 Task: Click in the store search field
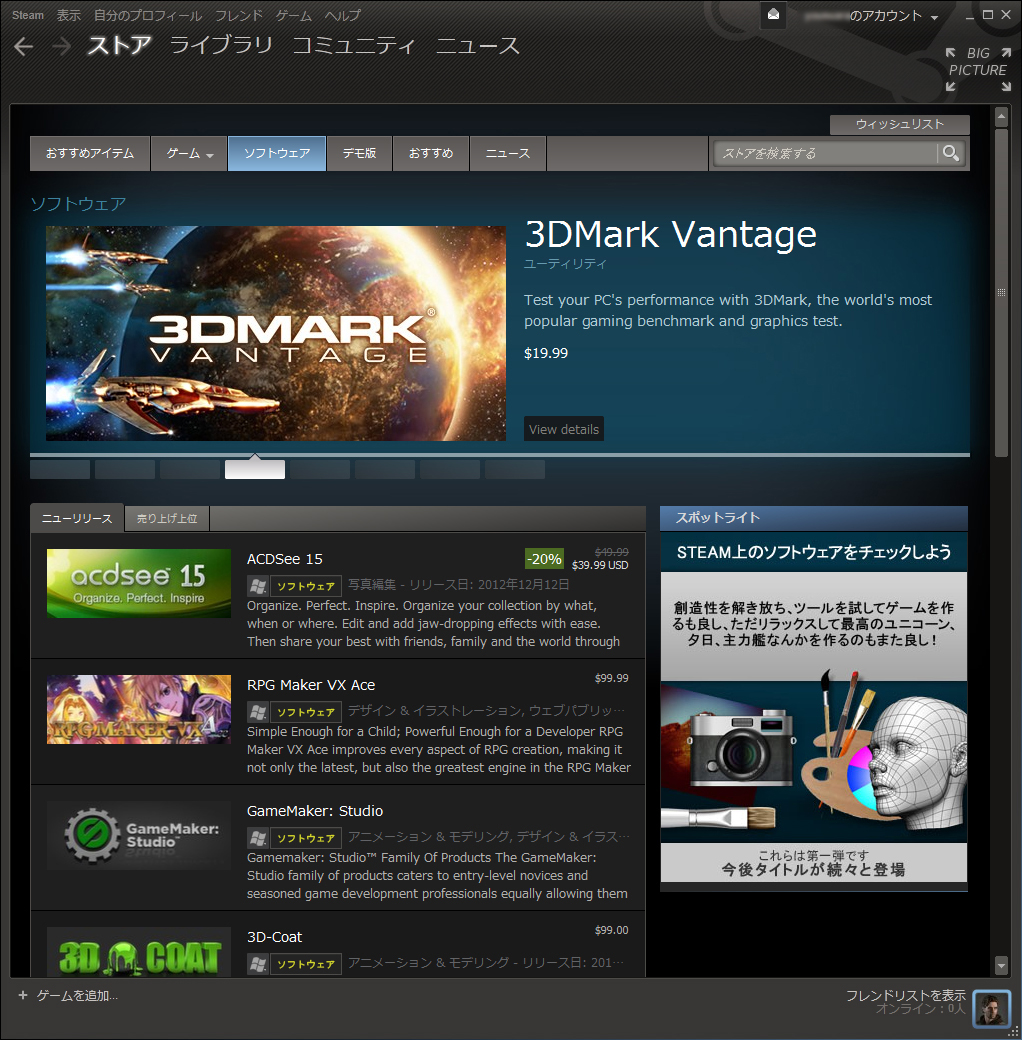tap(826, 153)
